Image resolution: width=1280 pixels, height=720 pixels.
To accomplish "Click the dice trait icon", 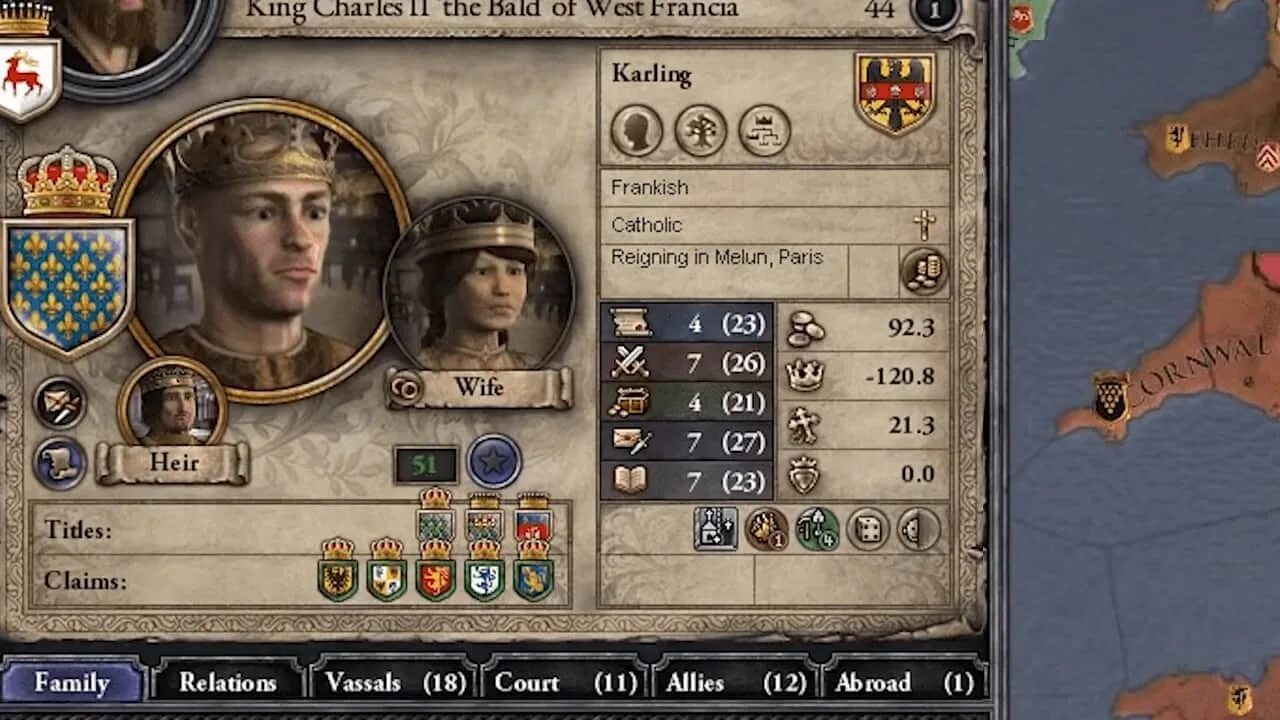I will pos(868,529).
